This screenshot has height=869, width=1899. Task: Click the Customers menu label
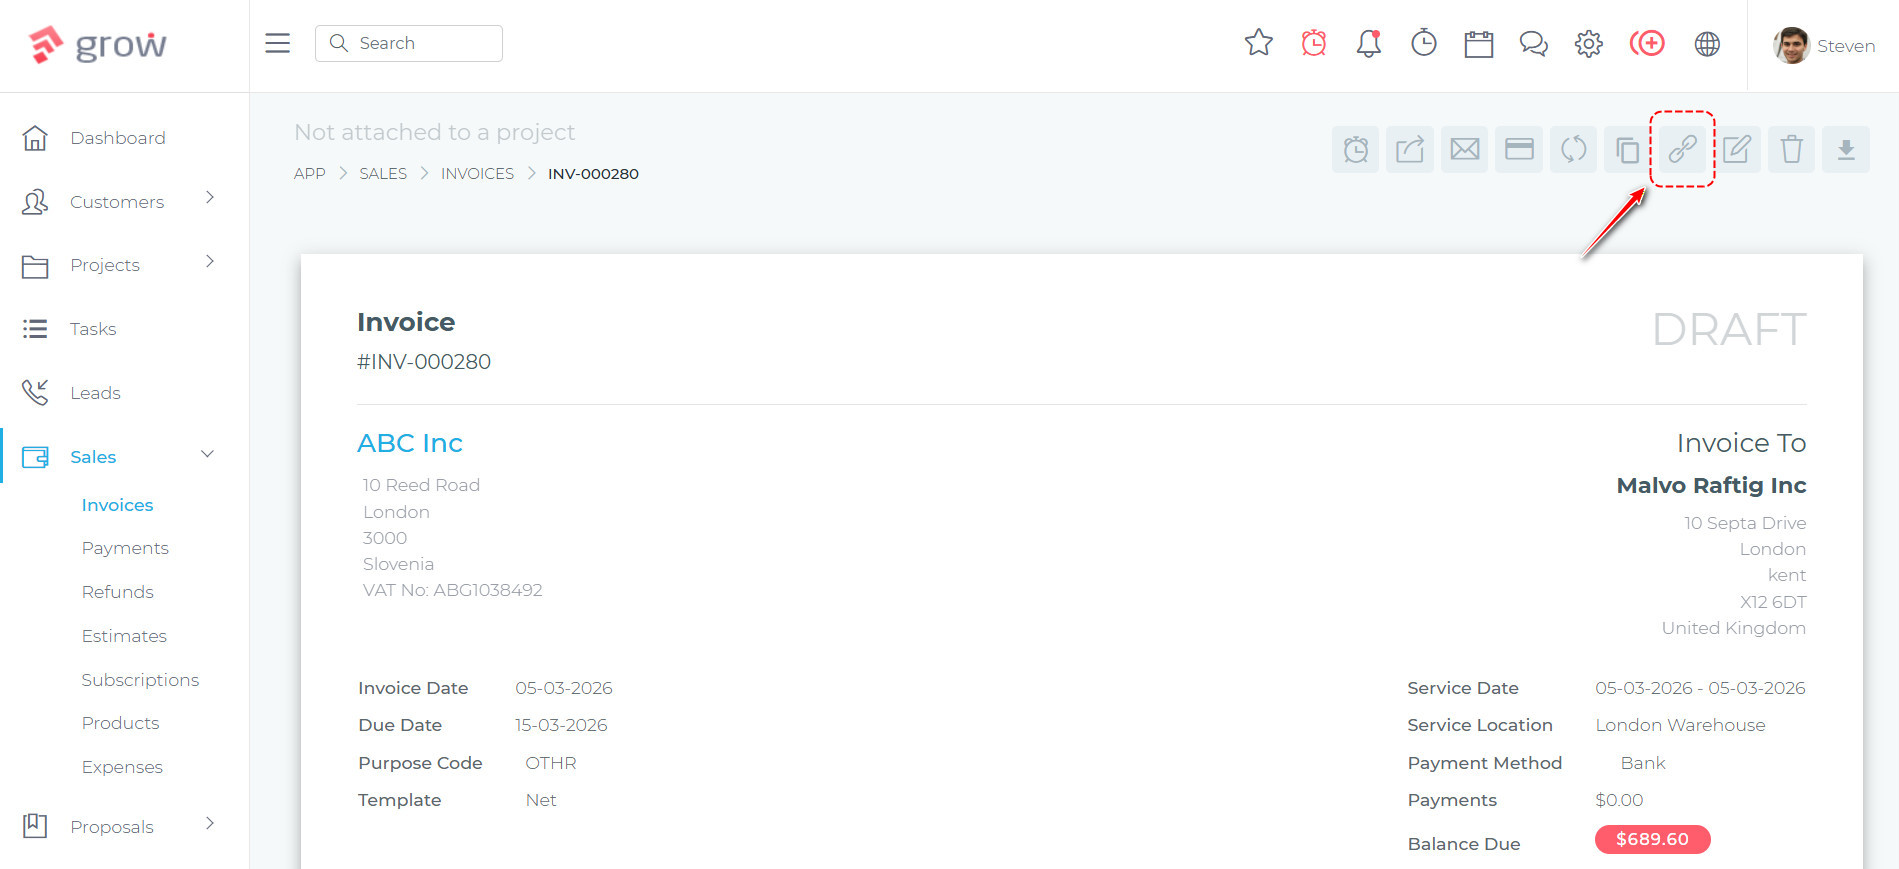117,202
